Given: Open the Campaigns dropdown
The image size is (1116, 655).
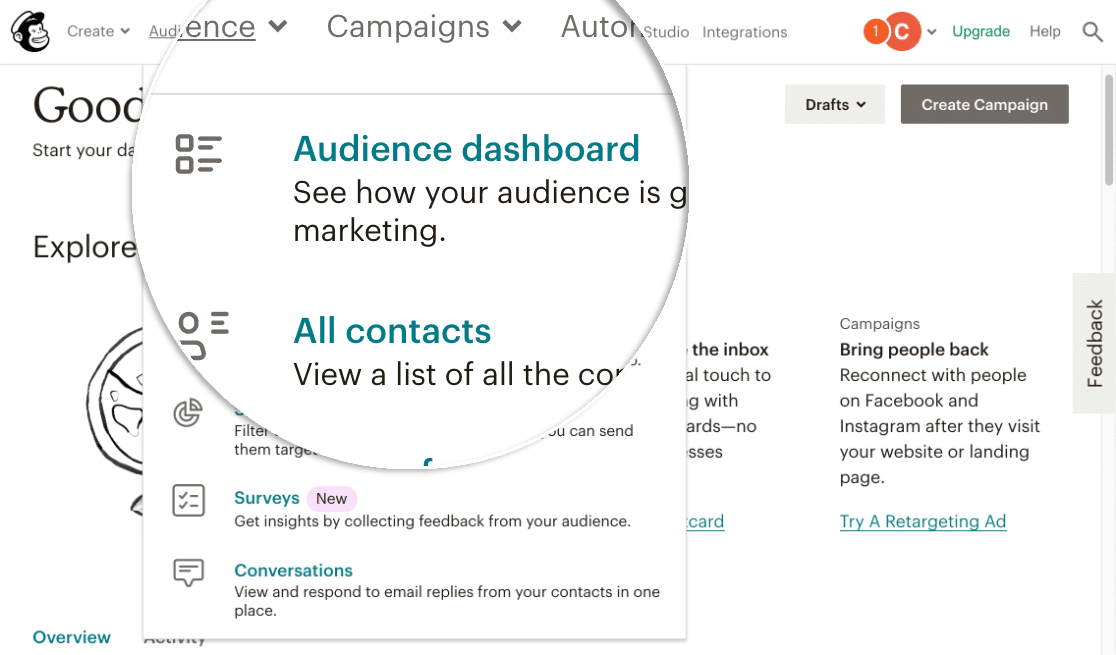Looking at the screenshot, I should coord(422,27).
